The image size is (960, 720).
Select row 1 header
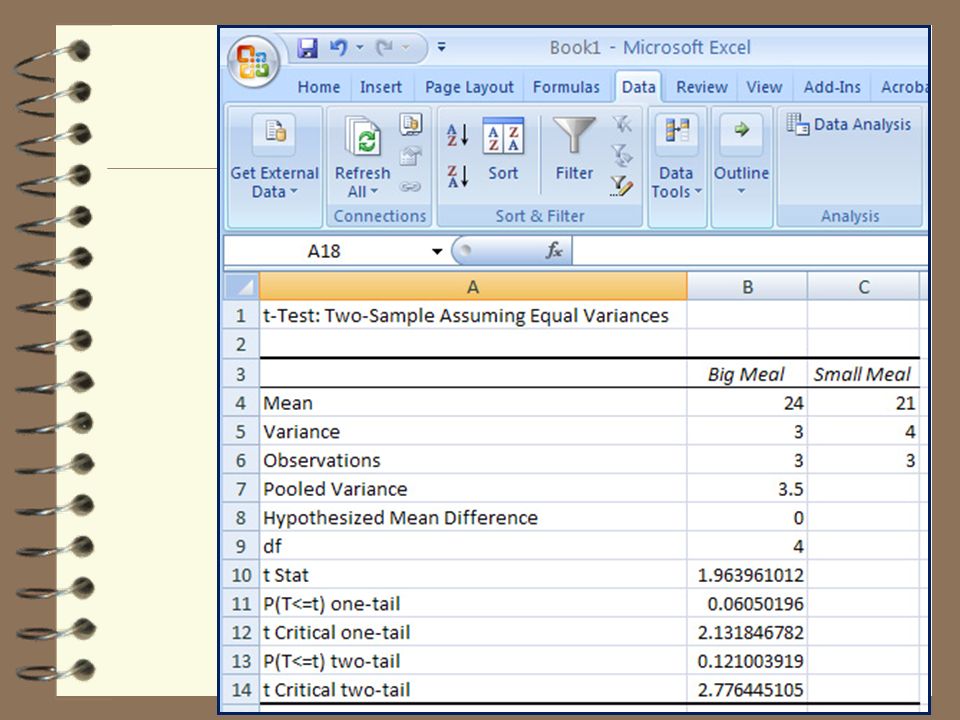coord(241,316)
